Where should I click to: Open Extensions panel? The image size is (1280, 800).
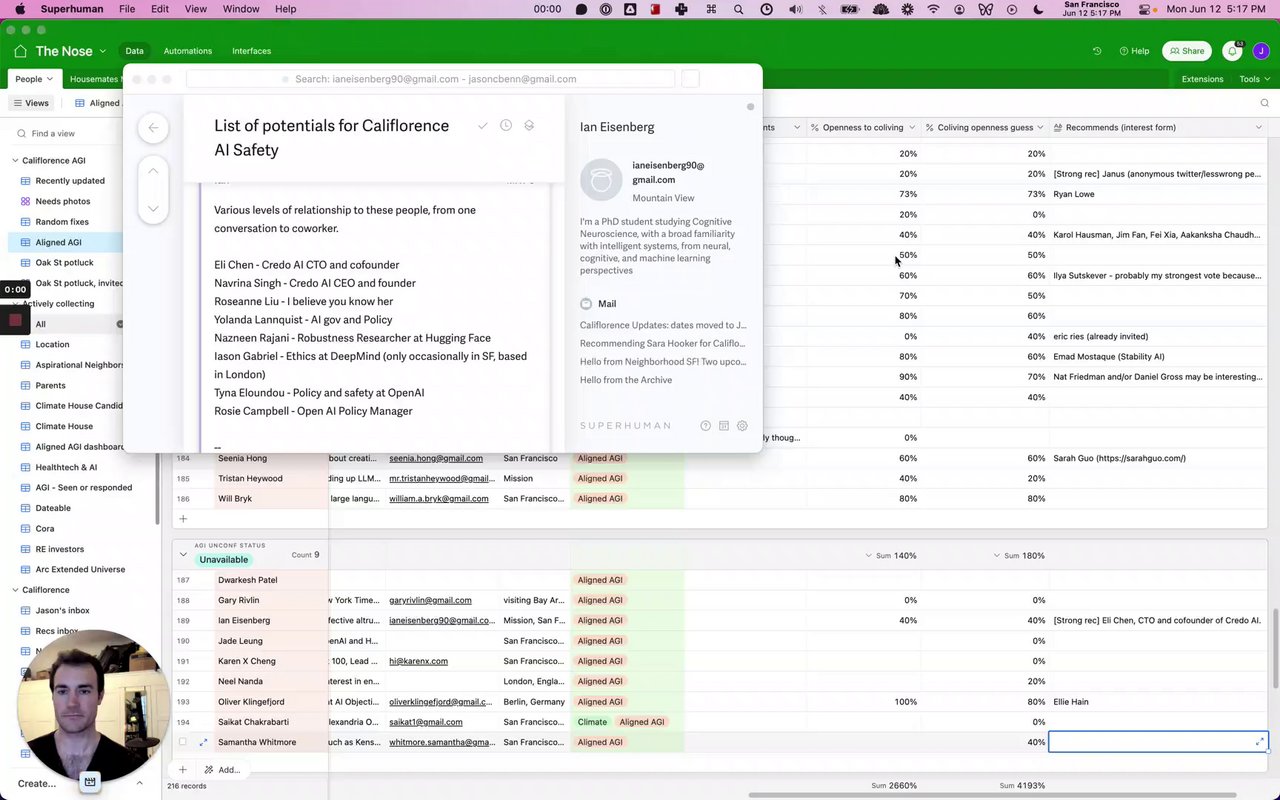(x=1202, y=79)
